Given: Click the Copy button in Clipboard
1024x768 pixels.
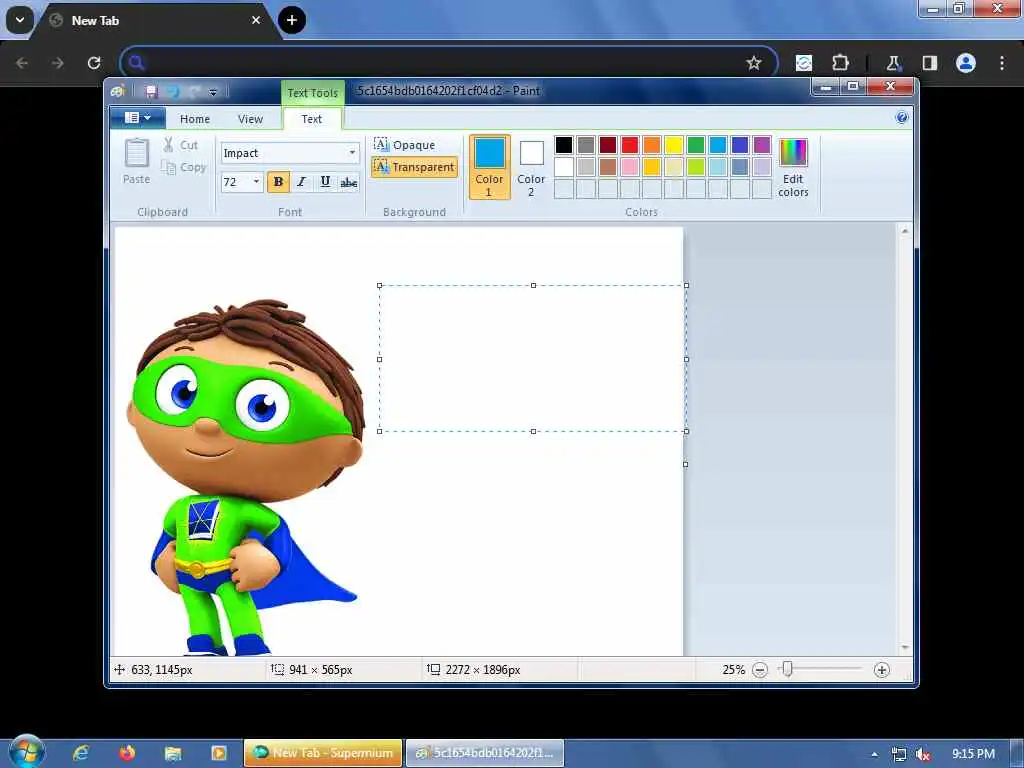Looking at the screenshot, I should 184,168.
